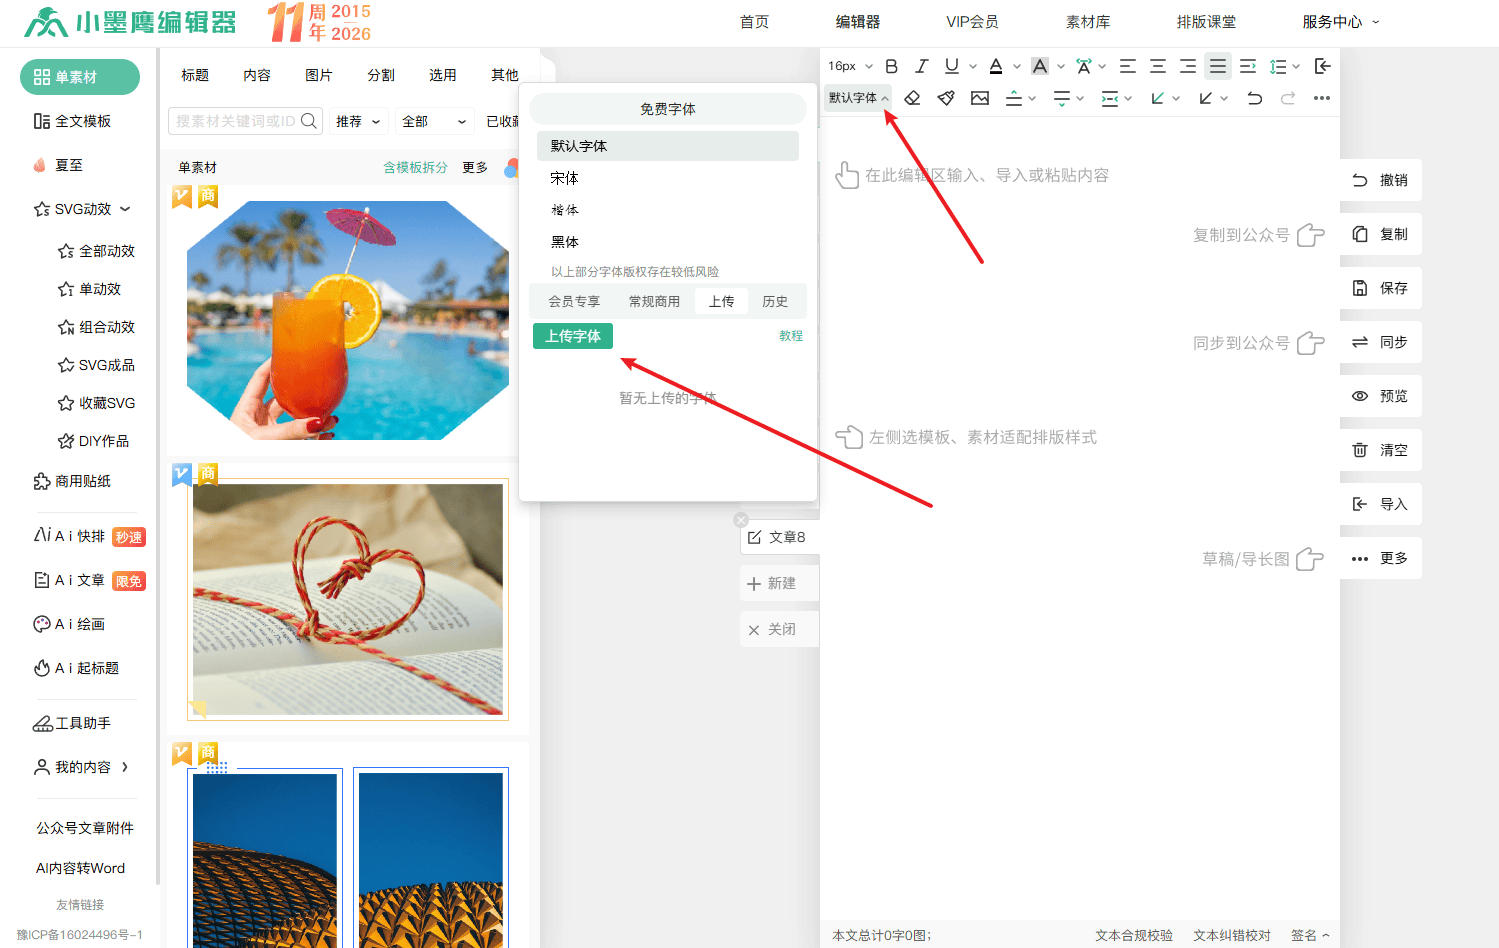The width and height of the screenshot is (1499, 948).
Task: Switch to 会员专享 font tab
Action: (574, 301)
